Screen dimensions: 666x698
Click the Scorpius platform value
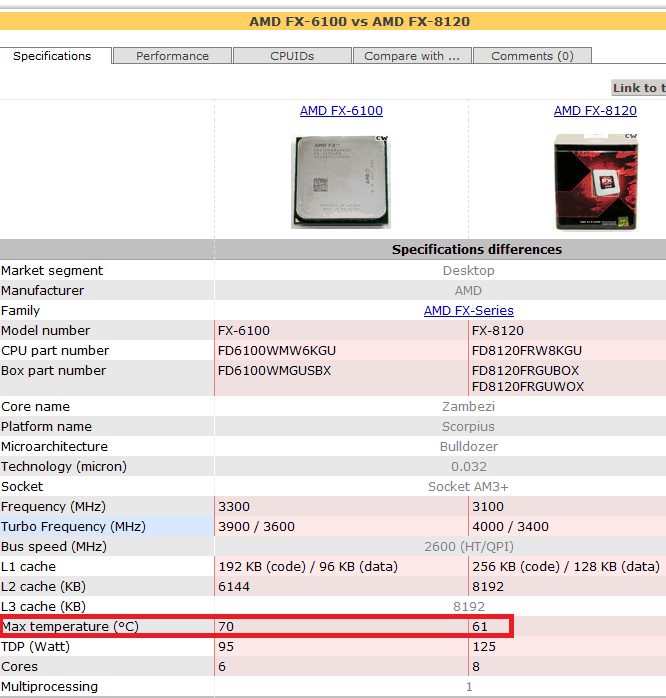click(x=468, y=426)
